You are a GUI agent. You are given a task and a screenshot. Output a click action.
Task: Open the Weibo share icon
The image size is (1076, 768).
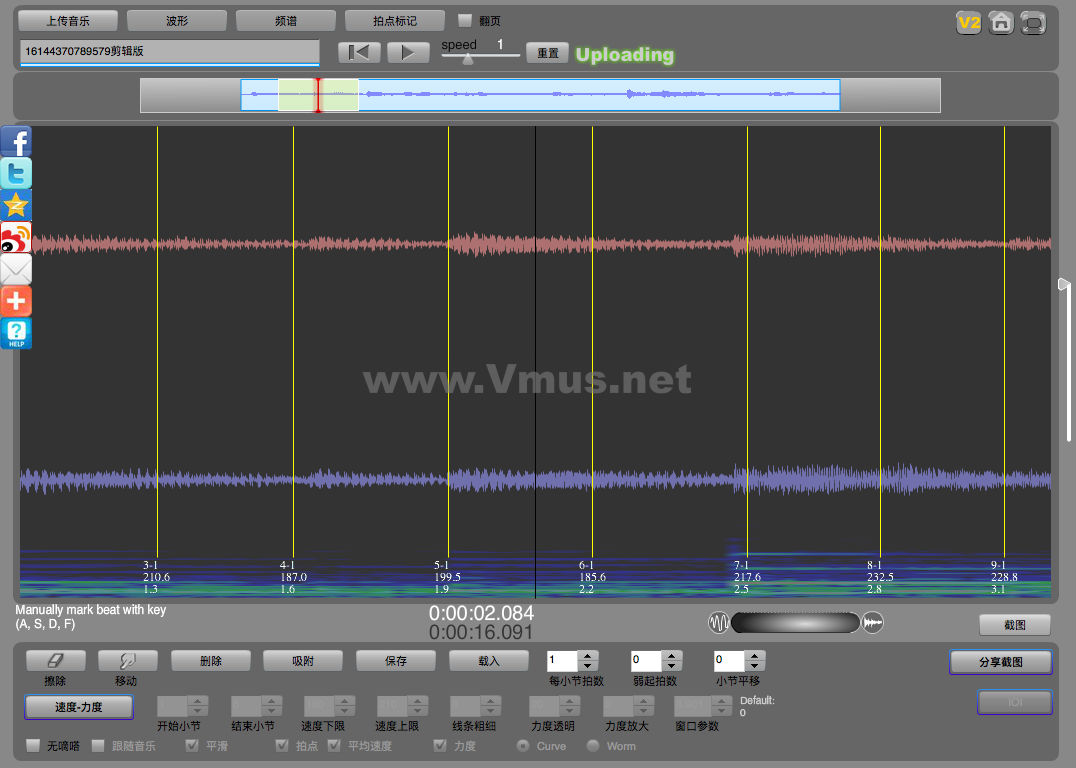16,238
